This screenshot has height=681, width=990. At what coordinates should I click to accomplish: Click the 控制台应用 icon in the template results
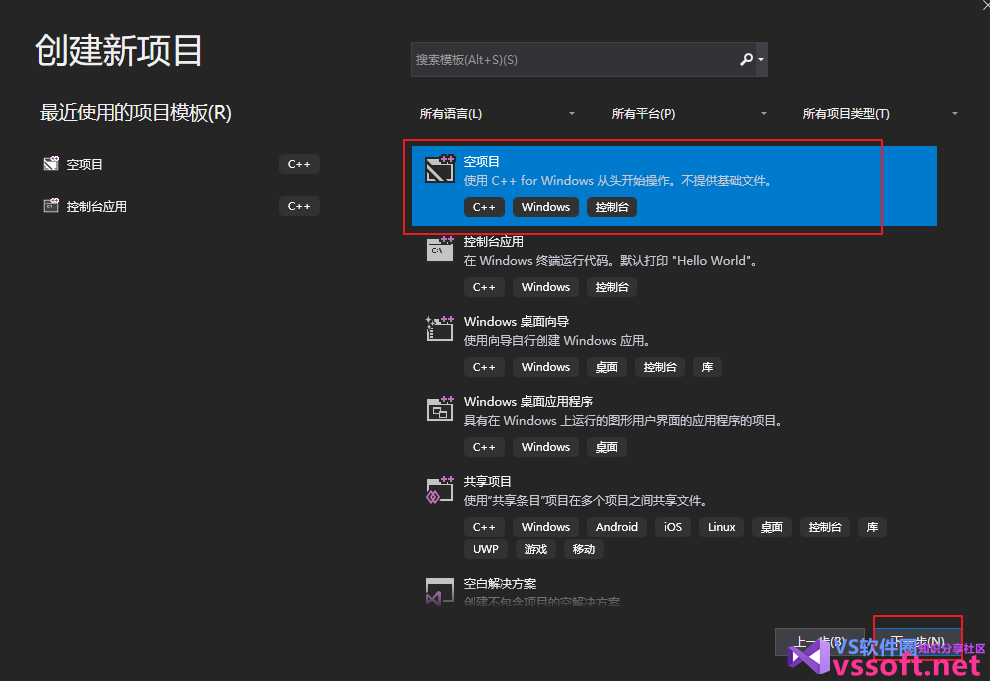[x=439, y=249]
